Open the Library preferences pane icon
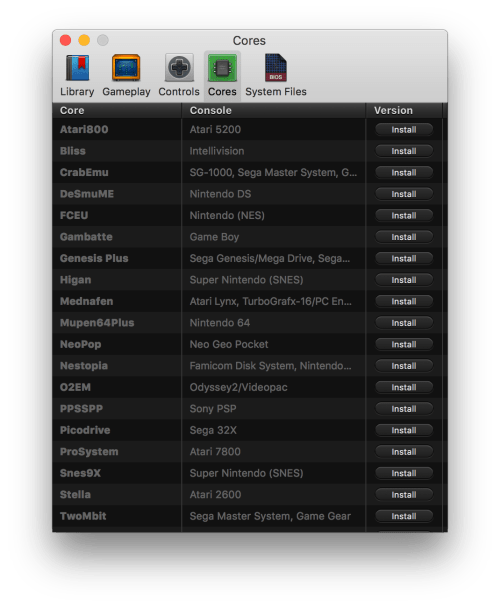Screen dimensions: 500x607 (x=77, y=68)
